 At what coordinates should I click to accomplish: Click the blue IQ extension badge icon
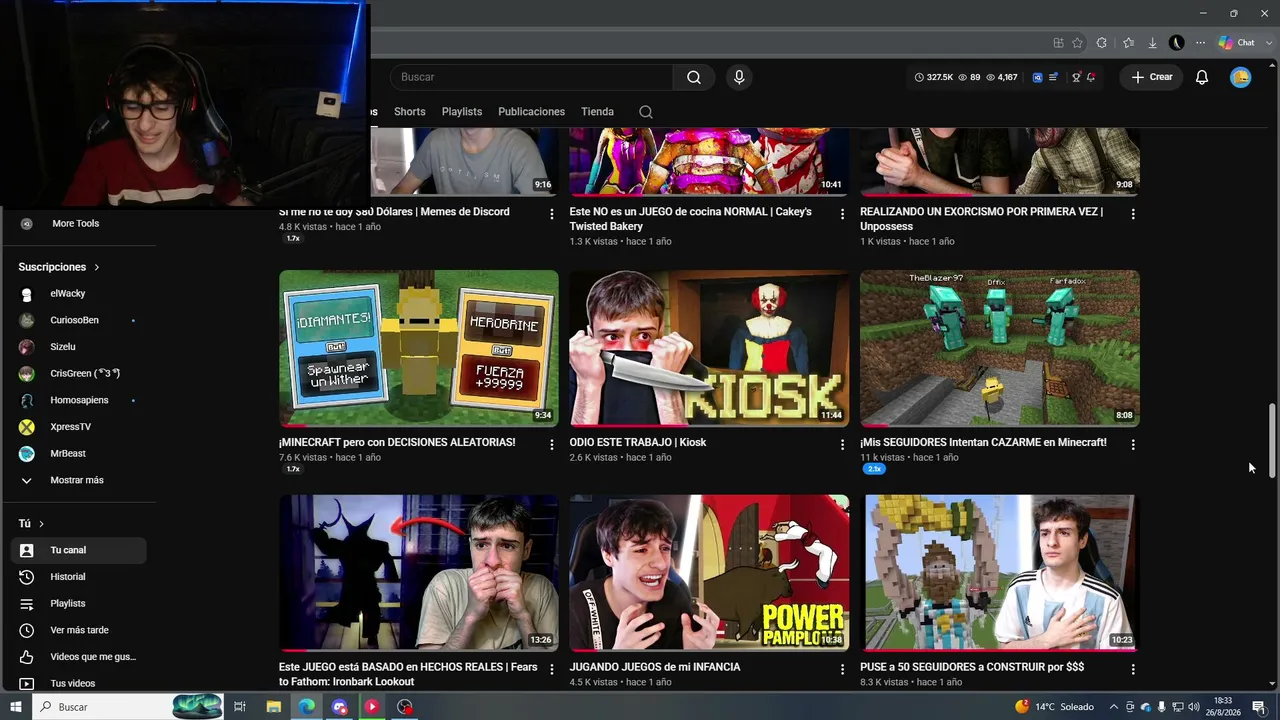click(x=1038, y=77)
